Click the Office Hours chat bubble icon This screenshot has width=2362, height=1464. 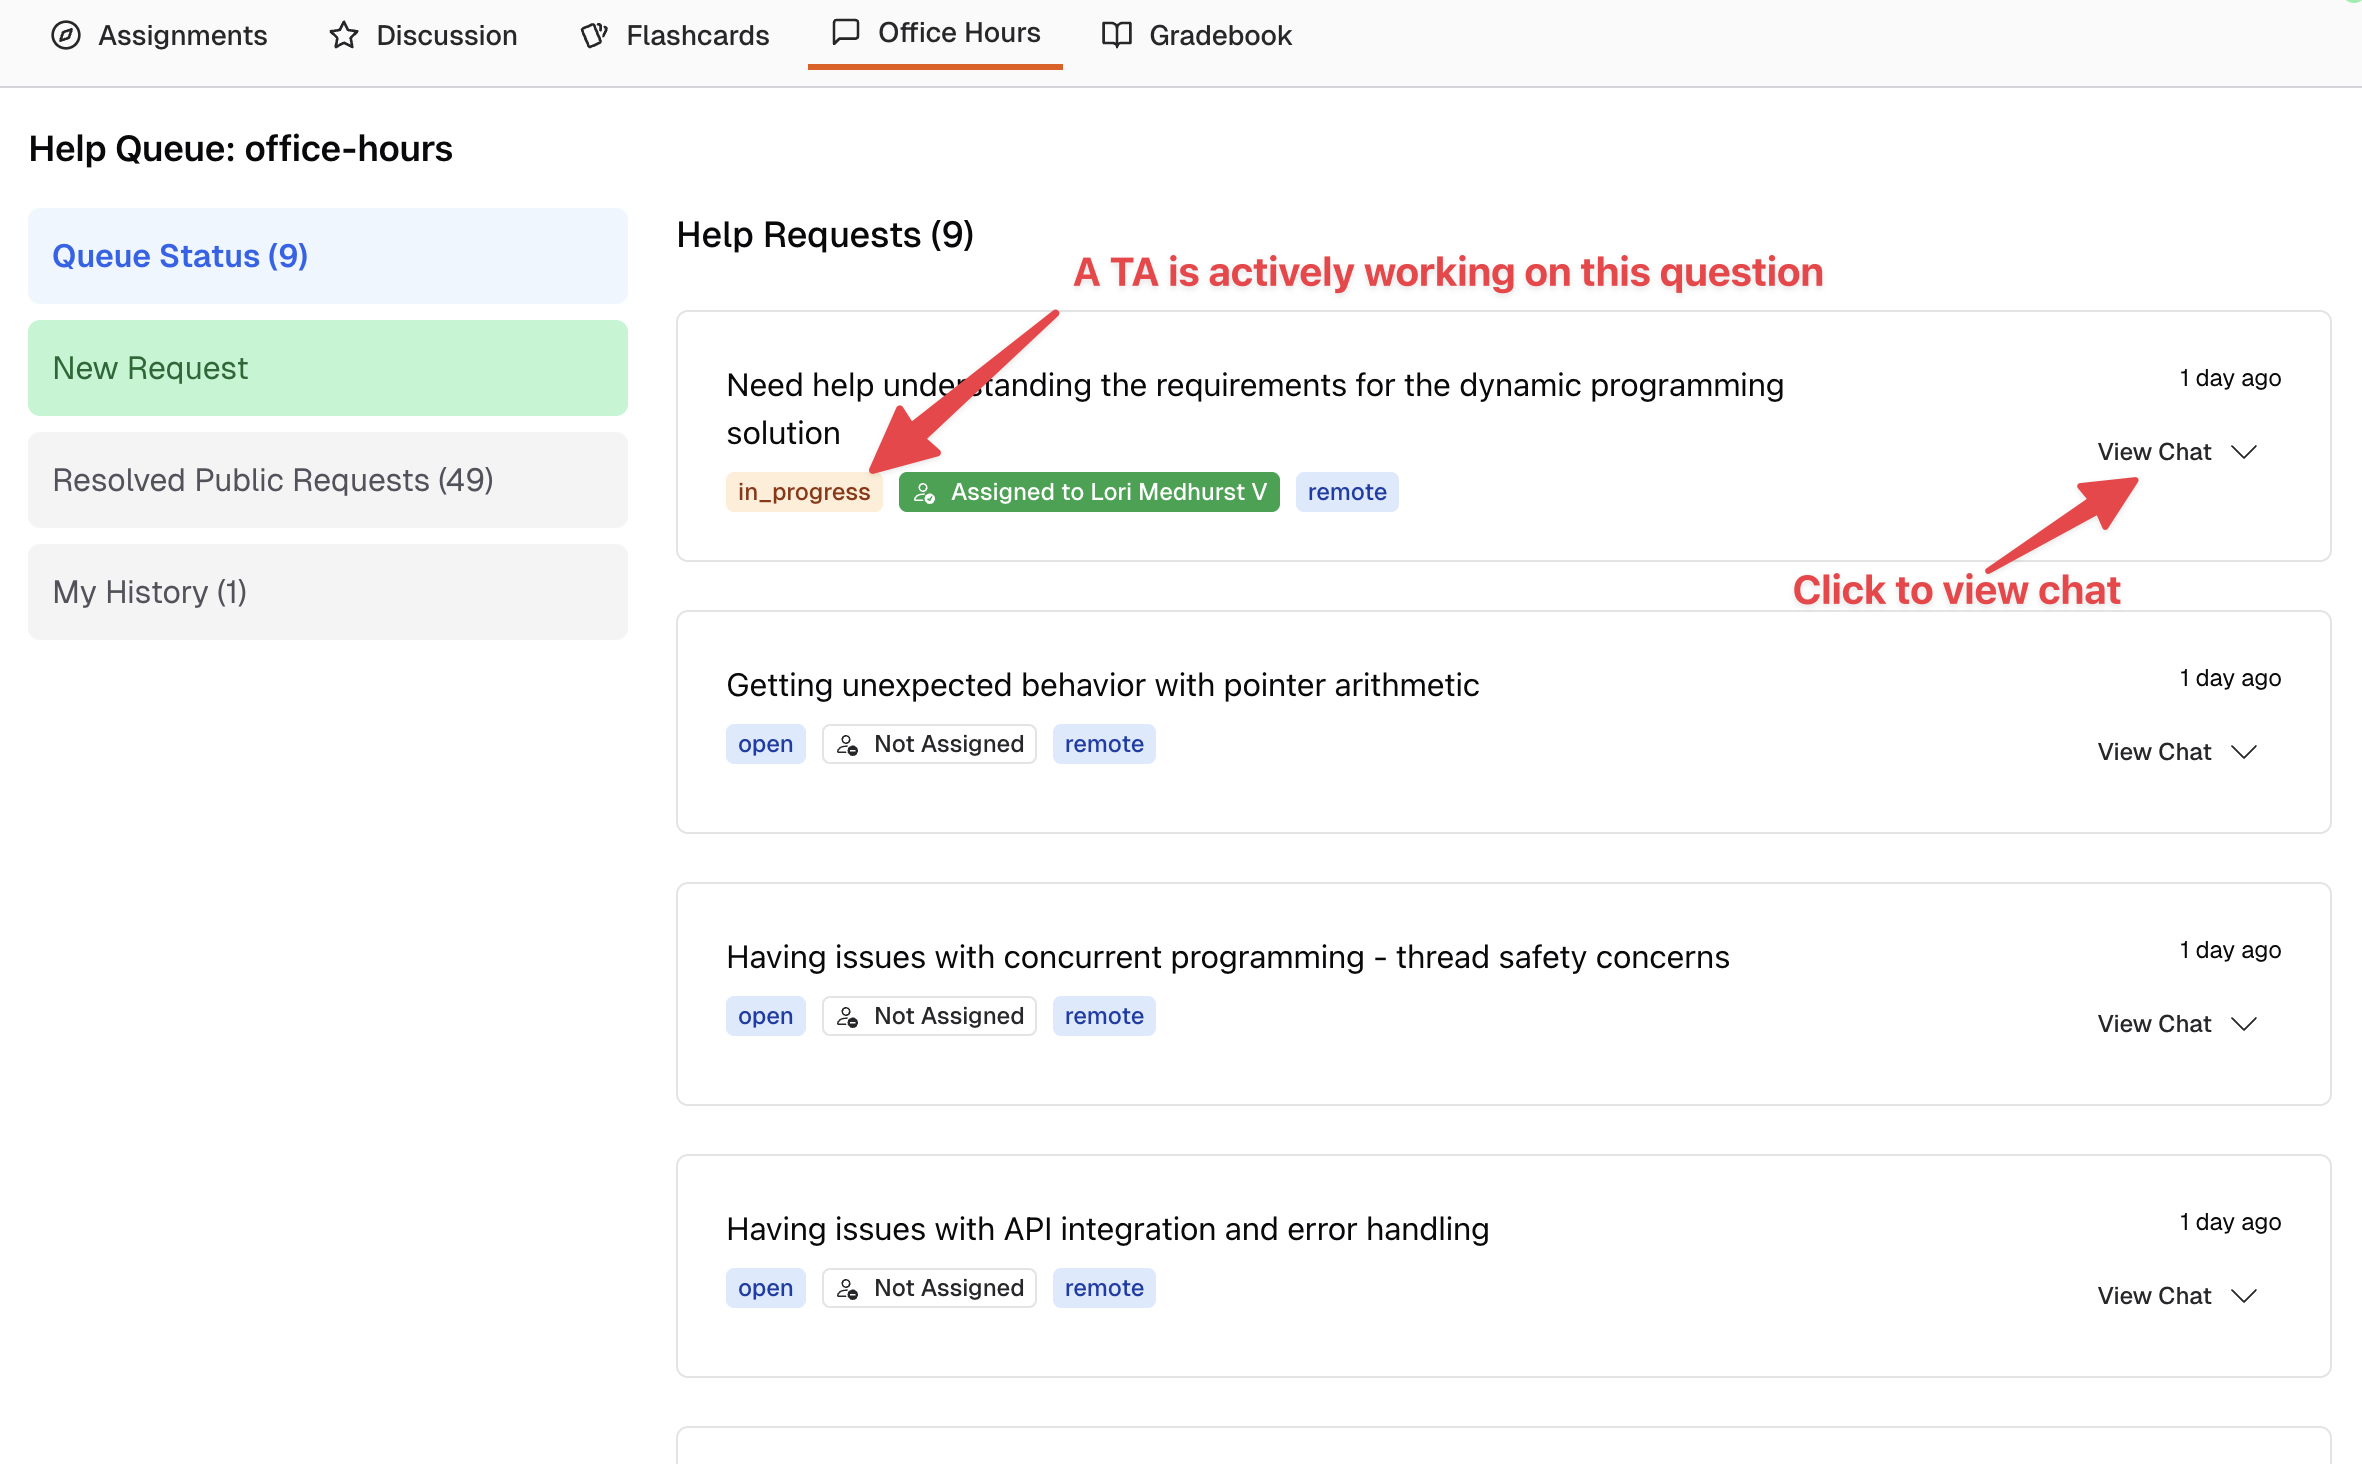[846, 32]
